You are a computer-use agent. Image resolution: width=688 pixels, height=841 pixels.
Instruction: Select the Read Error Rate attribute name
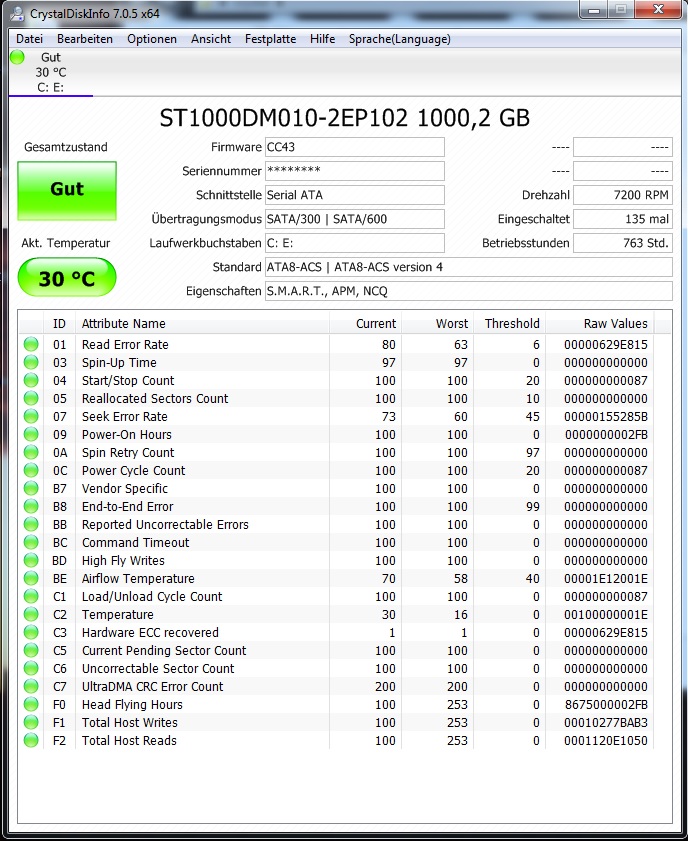pos(125,344)
